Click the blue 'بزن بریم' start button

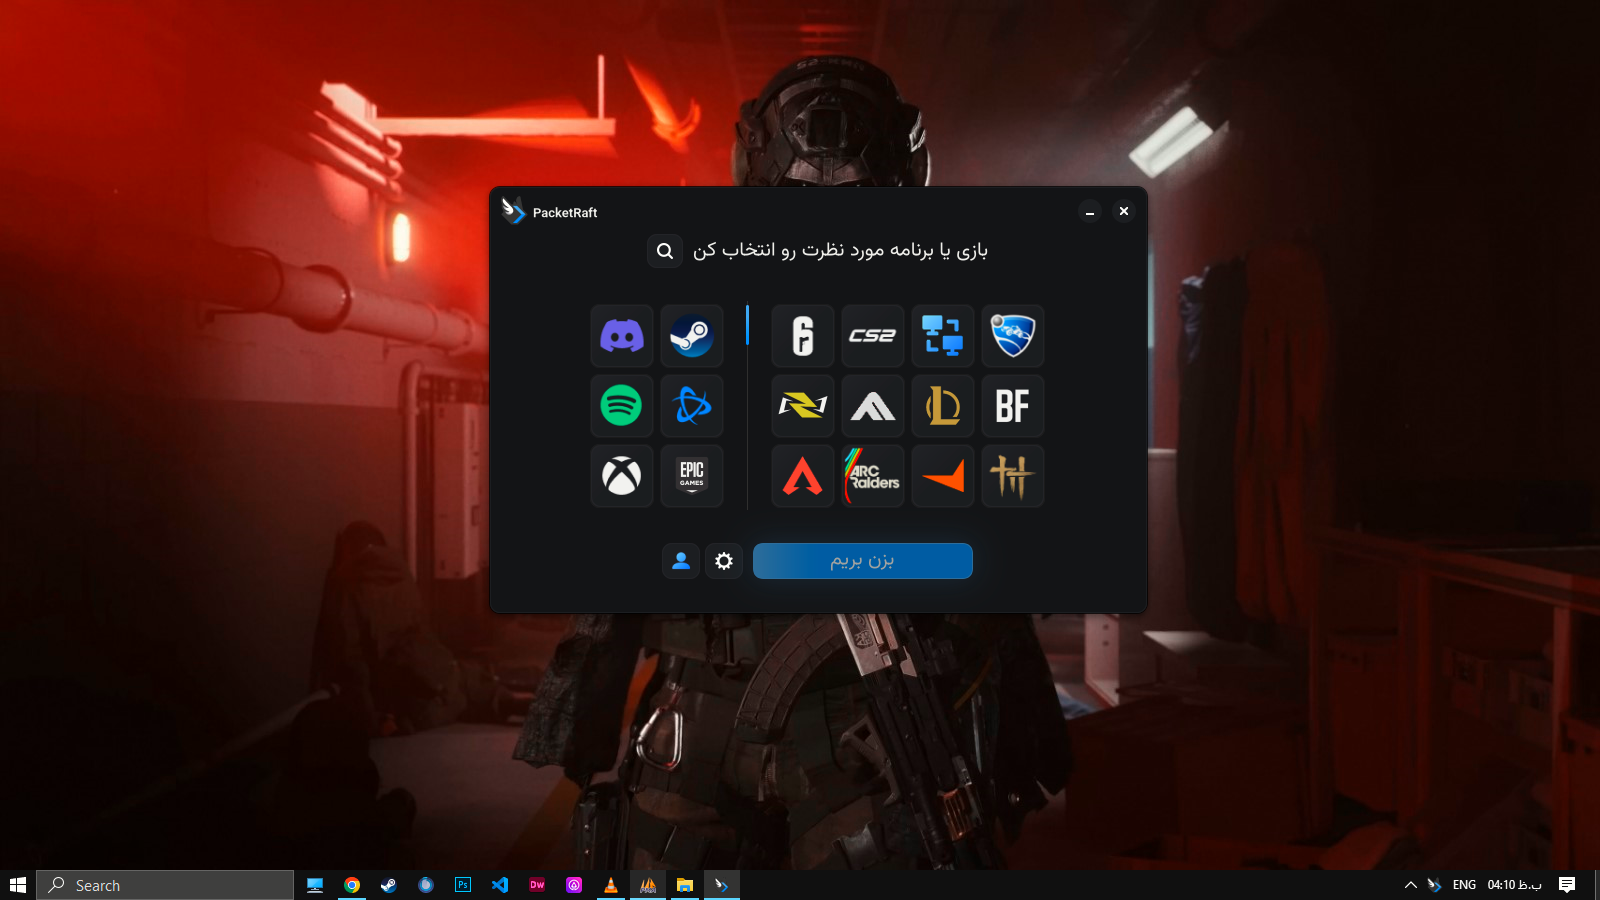(x=863, y=561)
